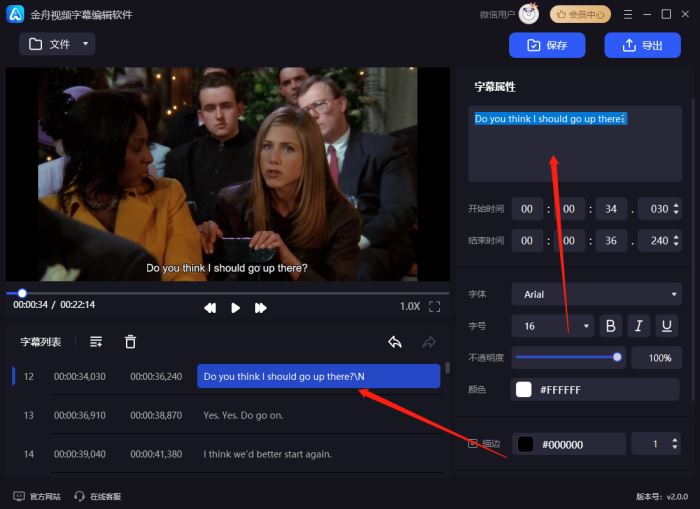
Task: Click the subtitle list scrollbar
Action: coord(447,369)
